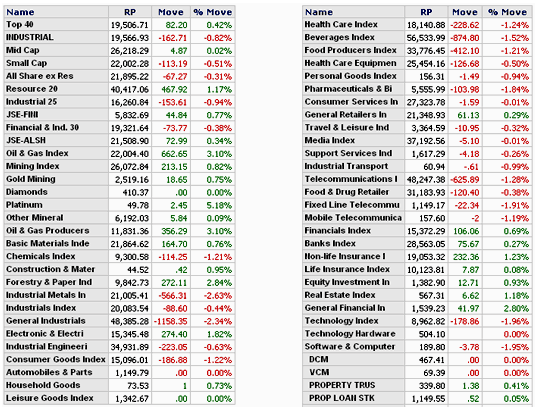Click the JSE-ALSH index name
The width and height of the screenshot is (537, 409).
(26, 140)
